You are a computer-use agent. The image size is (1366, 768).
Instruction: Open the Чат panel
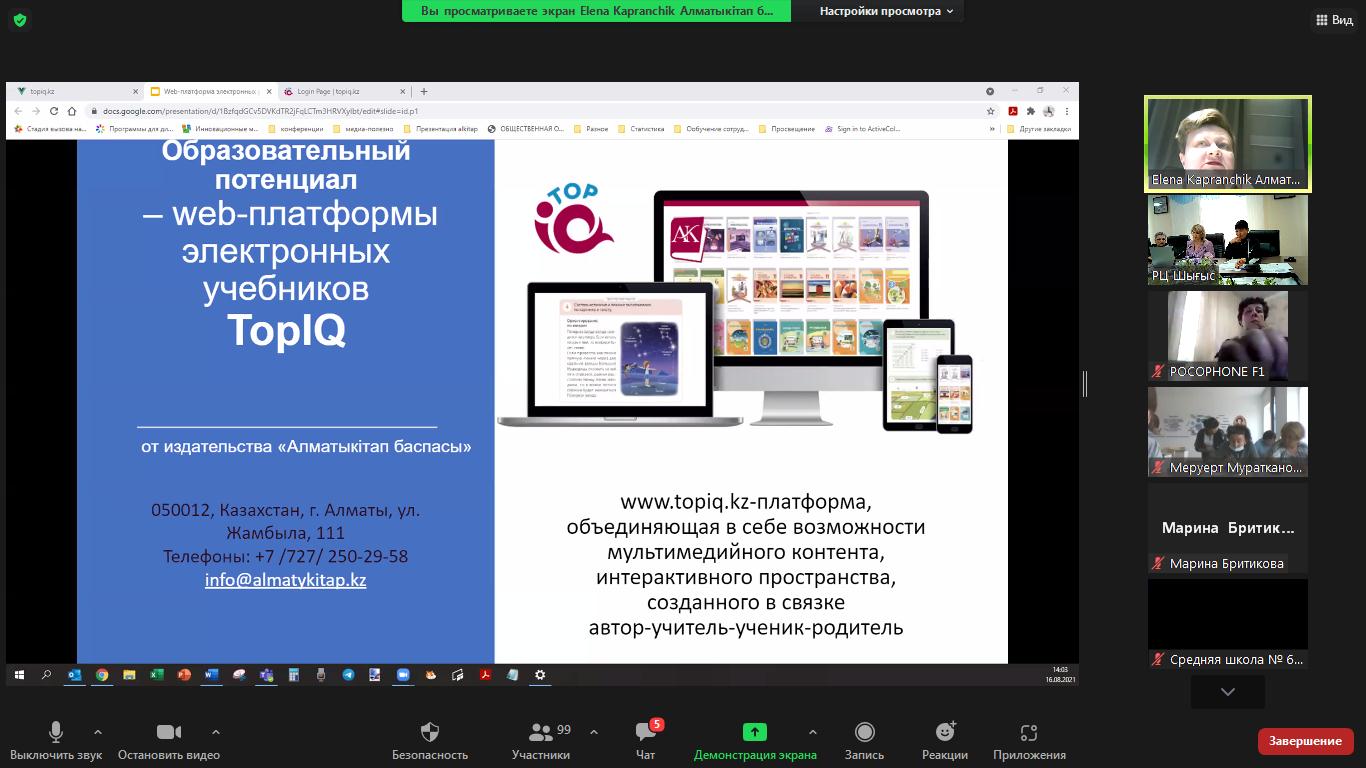click(646, 741)
